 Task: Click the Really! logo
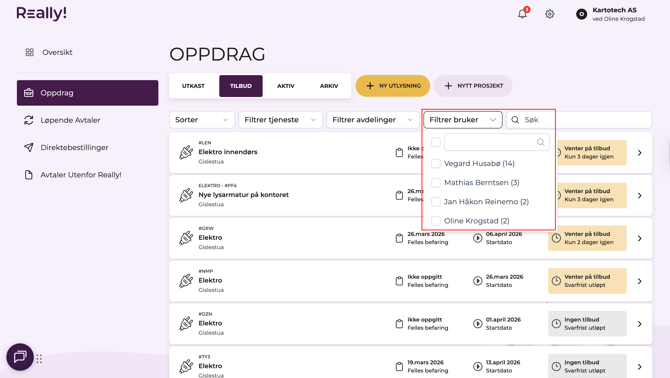point(41,14)
